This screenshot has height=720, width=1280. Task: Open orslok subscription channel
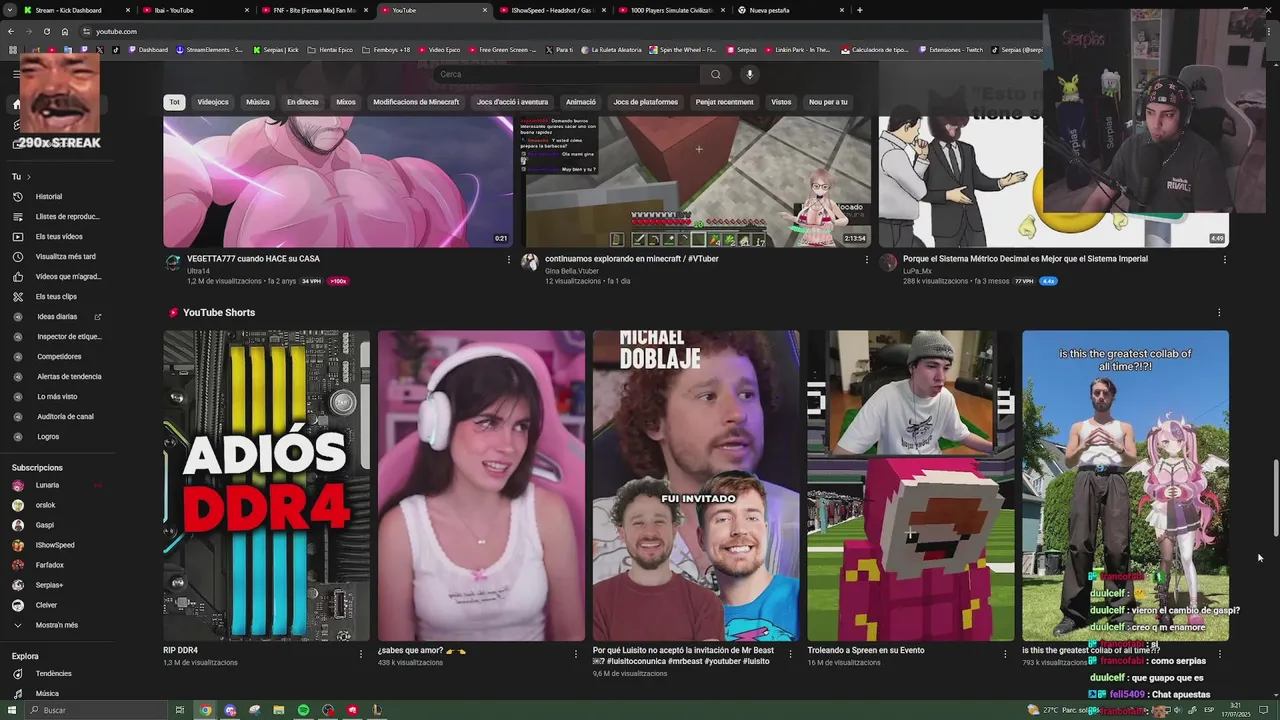point(45,505)
